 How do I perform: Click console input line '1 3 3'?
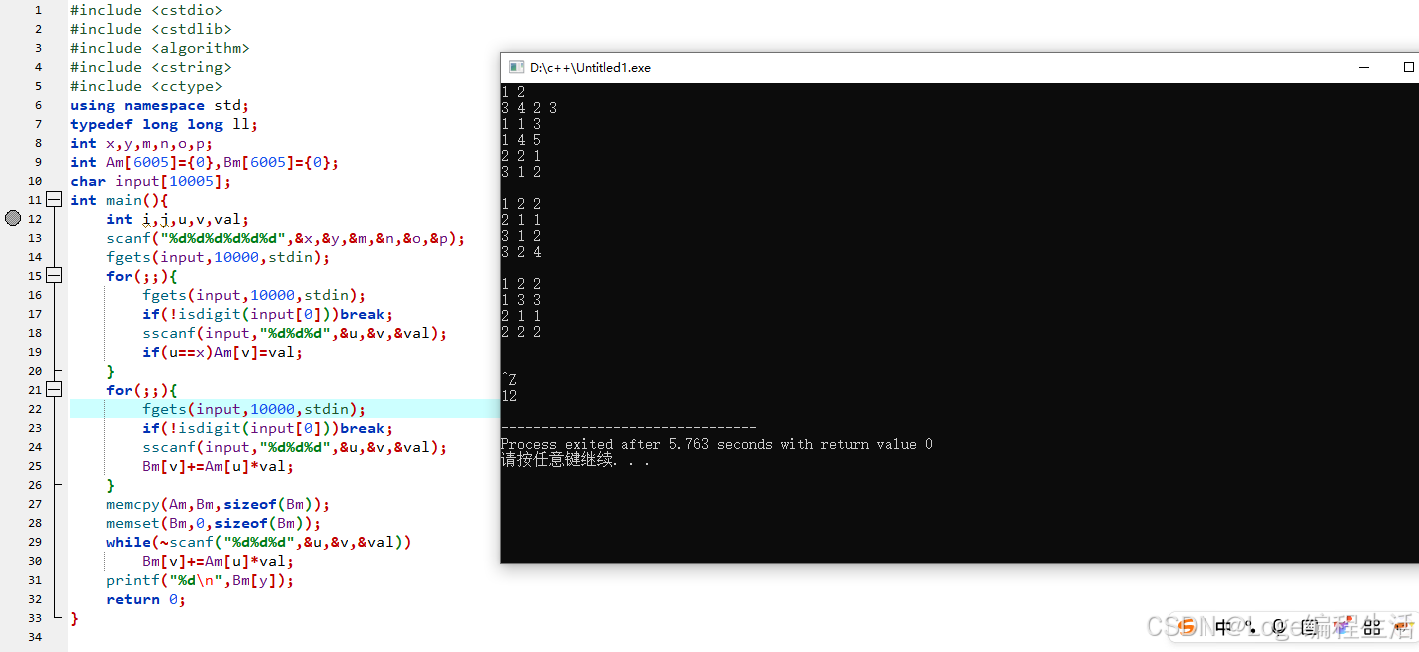[x=521, y=300]
